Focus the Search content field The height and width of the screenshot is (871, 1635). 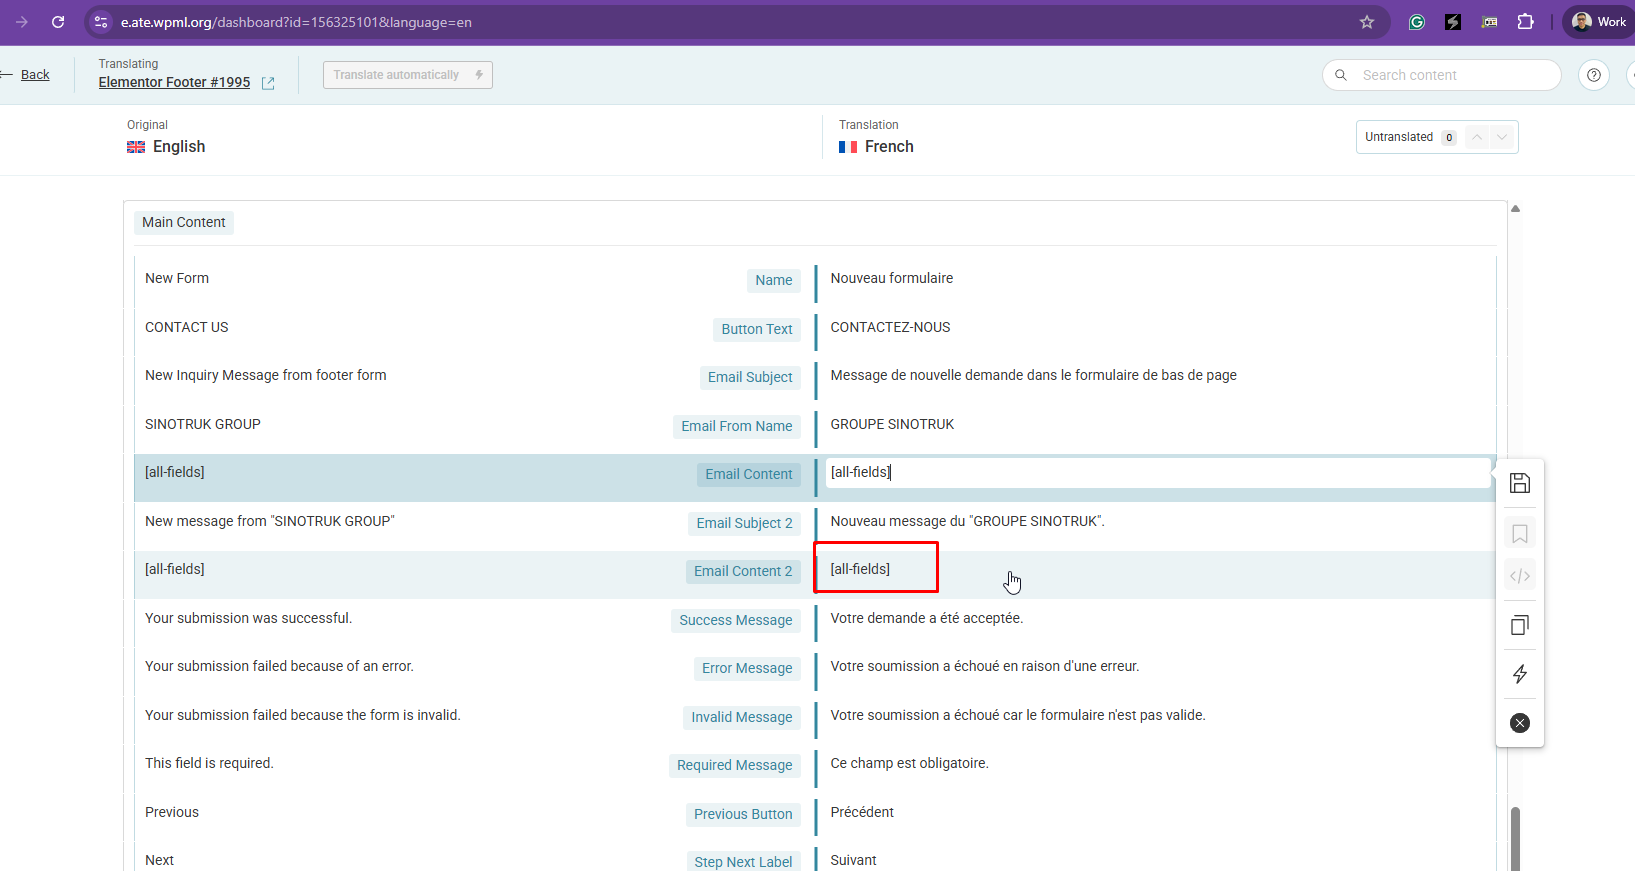[1442, 75]
